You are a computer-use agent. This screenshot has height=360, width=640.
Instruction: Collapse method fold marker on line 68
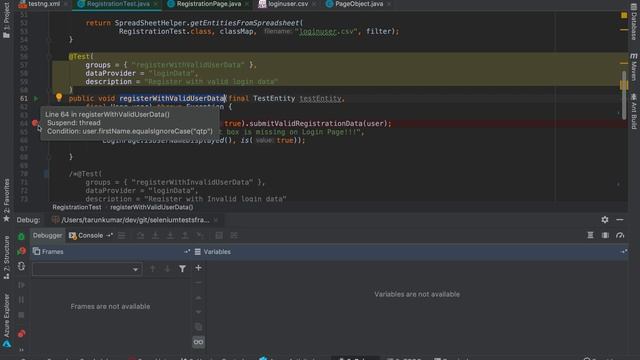point(49,157)
